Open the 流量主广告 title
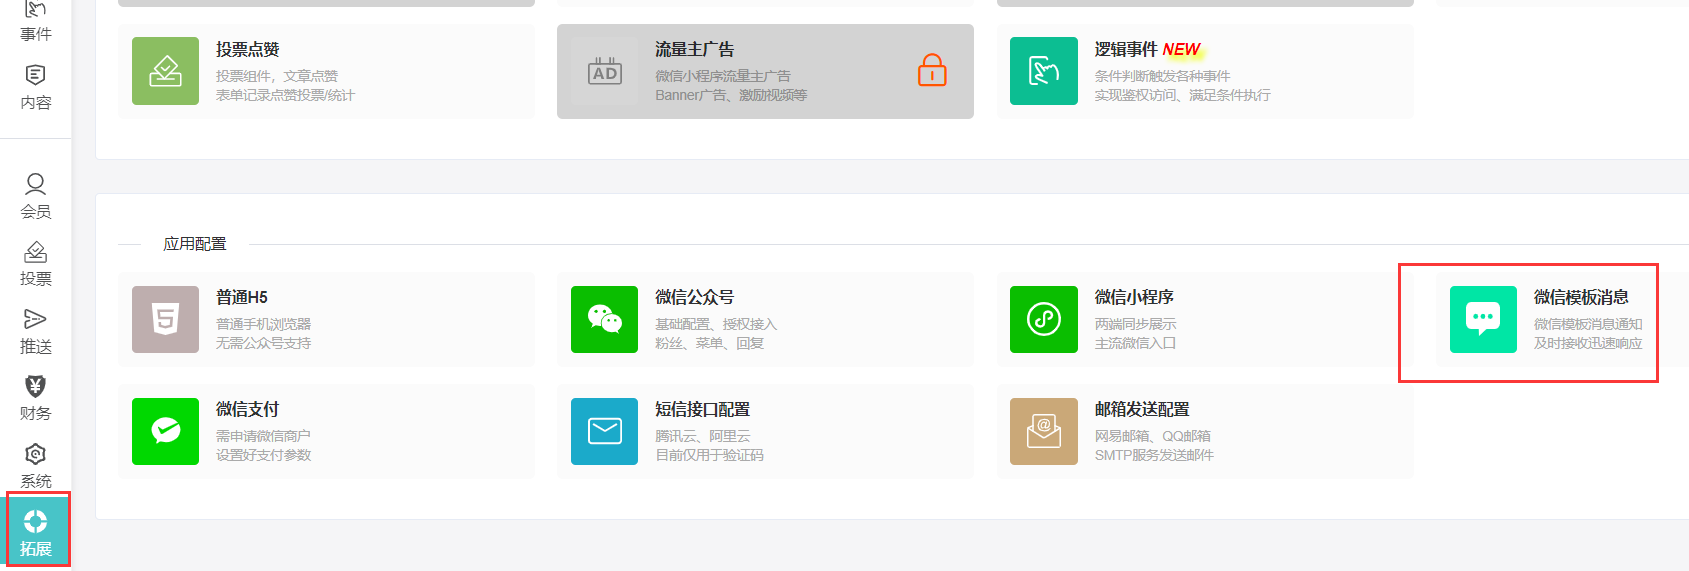Viewport: 1689px width, 571px height. pos(695,49)
